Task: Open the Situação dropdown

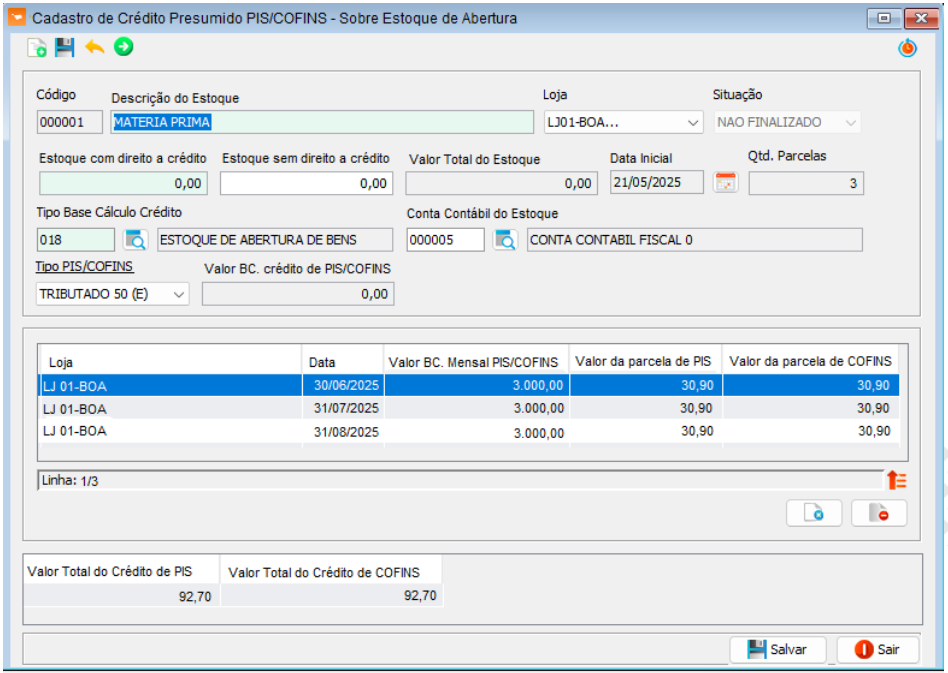Action: click(850, 122)
